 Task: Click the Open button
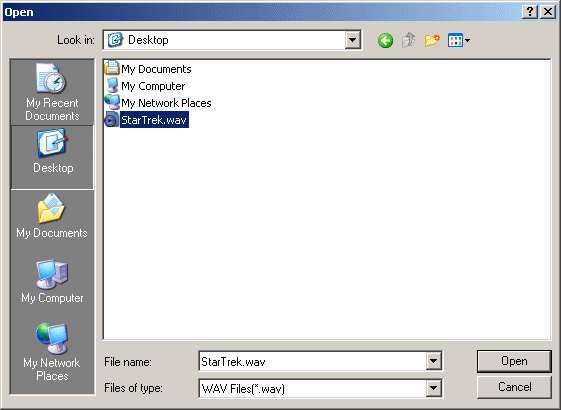coord(514,361)
